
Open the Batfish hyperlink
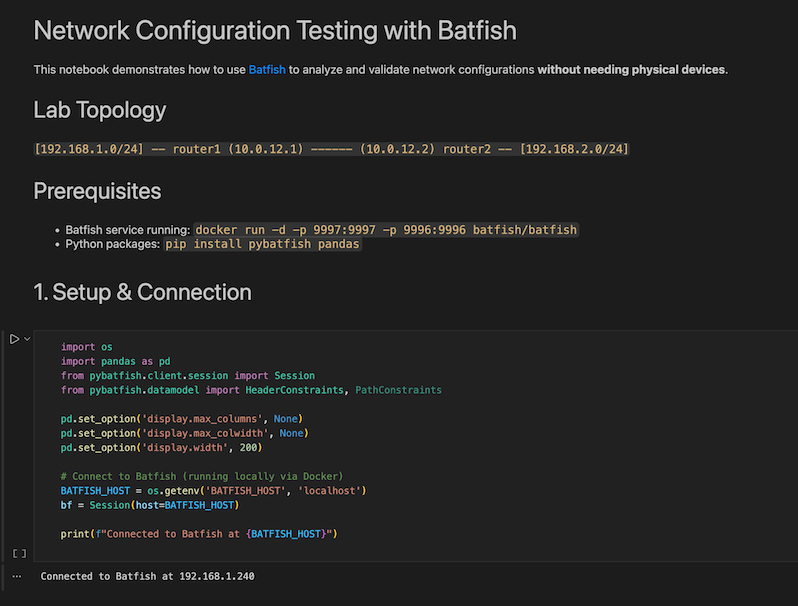267,70
